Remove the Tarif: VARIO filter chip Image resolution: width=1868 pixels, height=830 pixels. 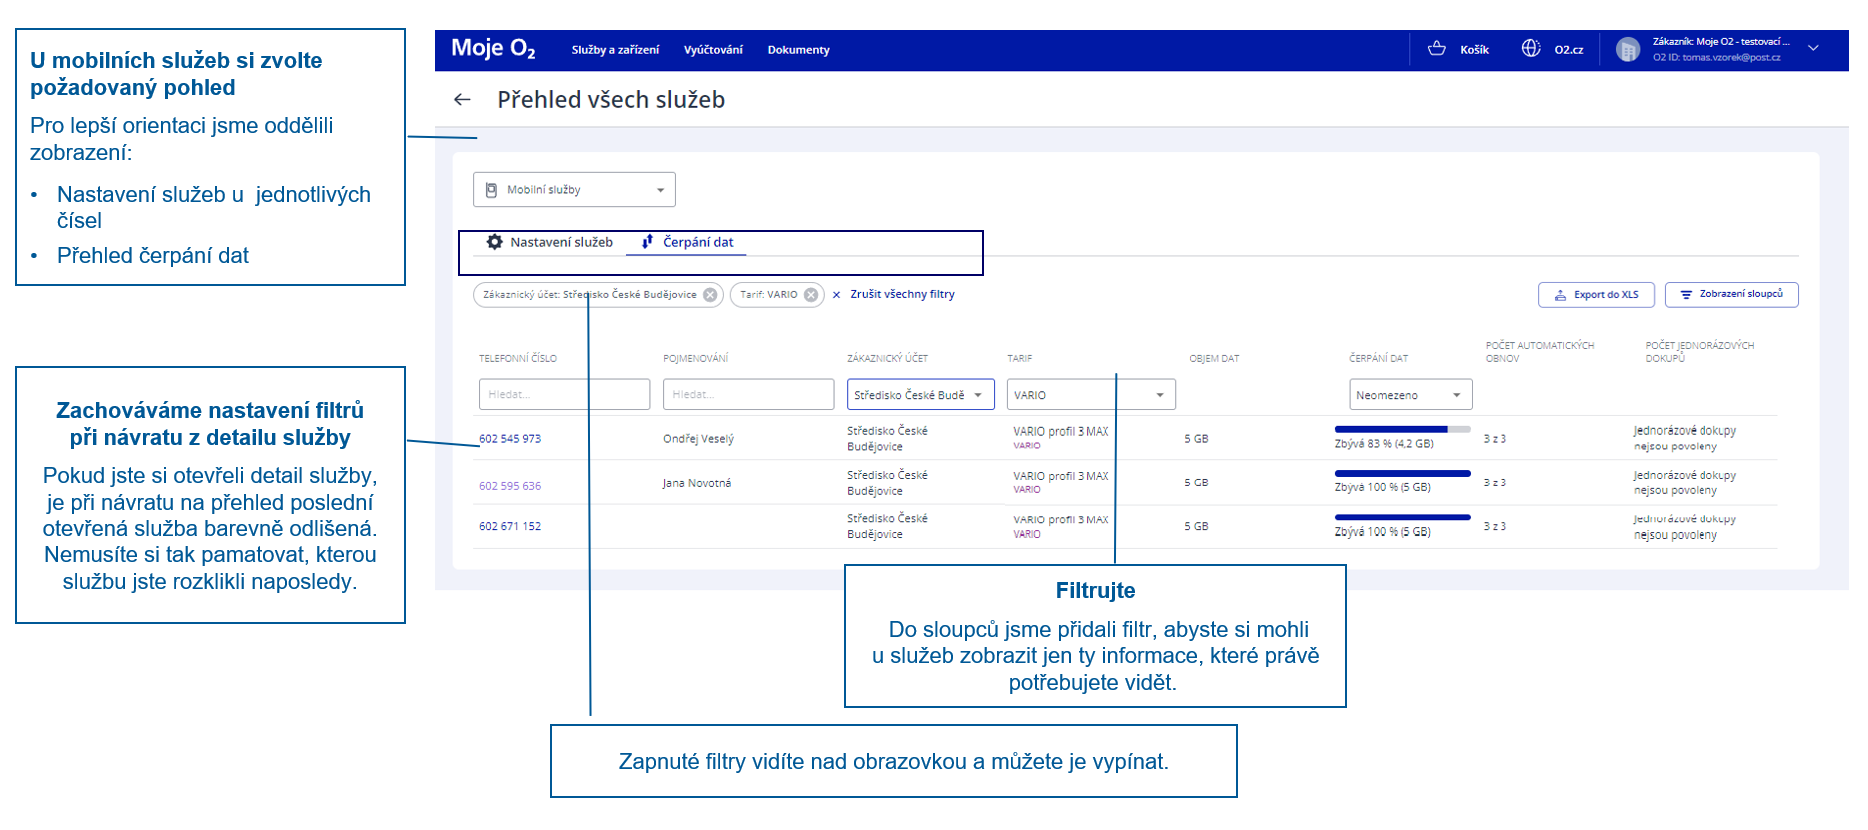[811, 295]
